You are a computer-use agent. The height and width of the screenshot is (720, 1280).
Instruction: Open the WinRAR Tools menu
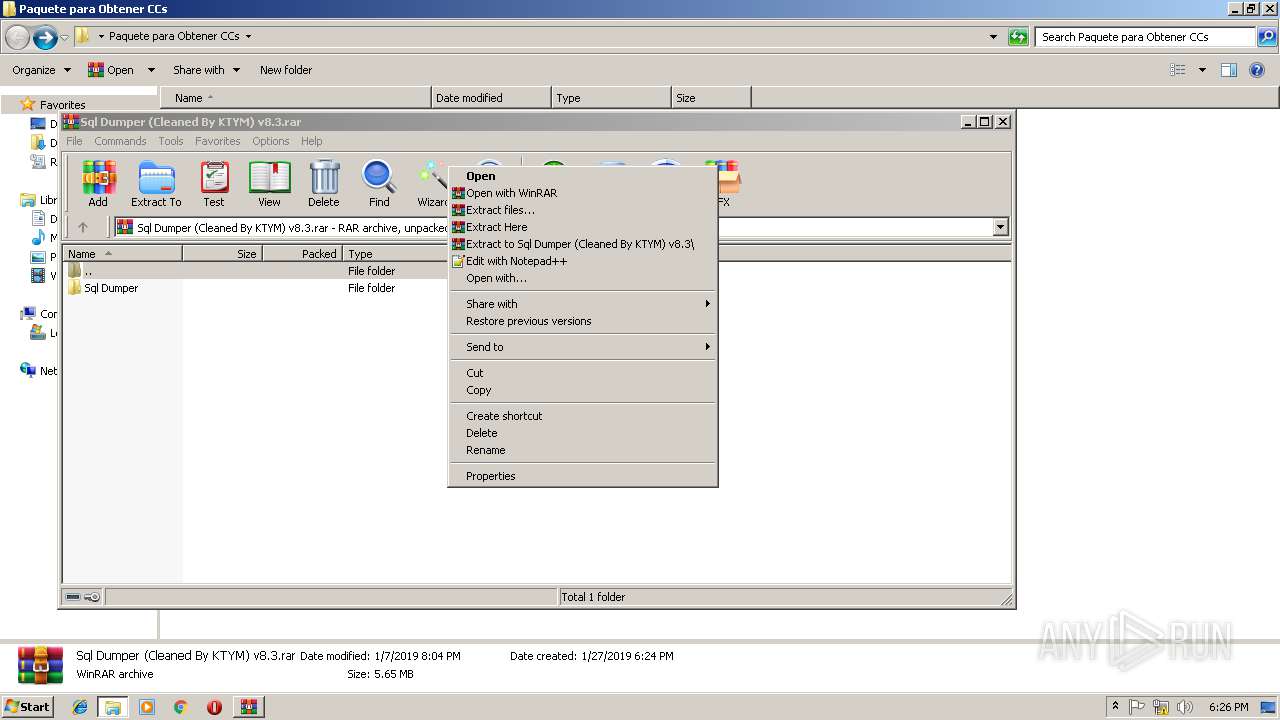click(x=171, y=141)
